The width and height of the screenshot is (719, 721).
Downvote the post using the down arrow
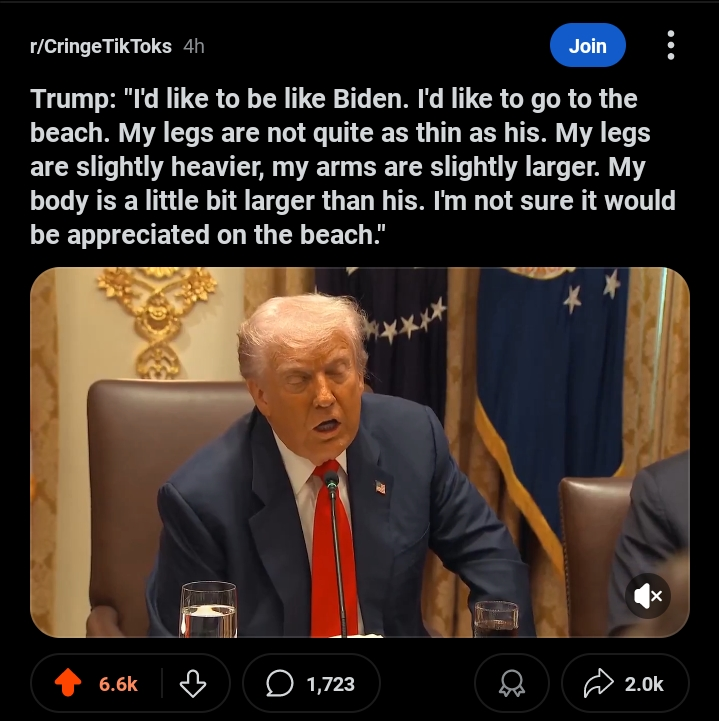[193, 684]
